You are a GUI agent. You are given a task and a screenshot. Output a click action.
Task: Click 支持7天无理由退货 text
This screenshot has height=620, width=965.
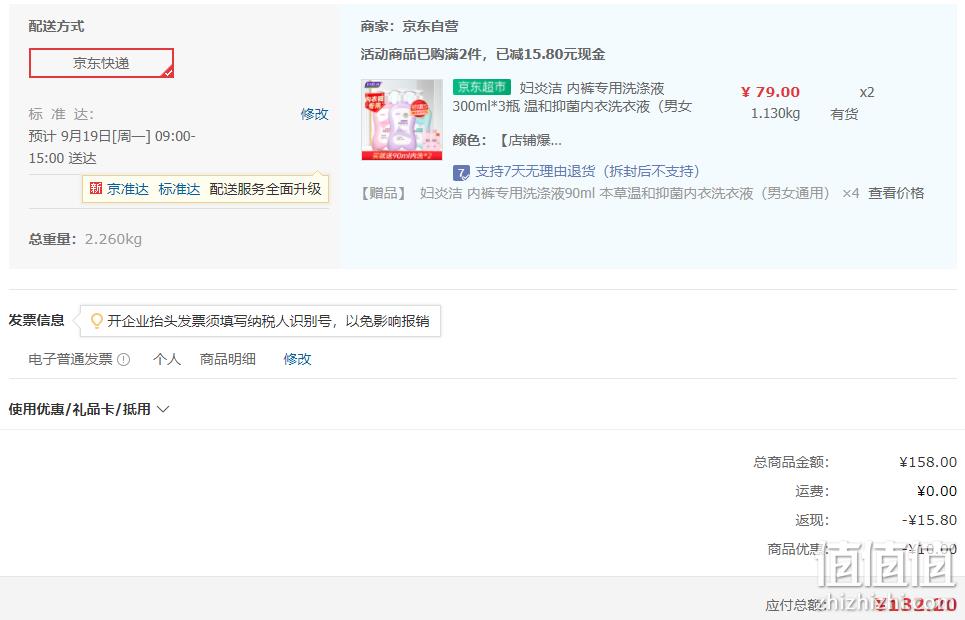tap(587, 171)
